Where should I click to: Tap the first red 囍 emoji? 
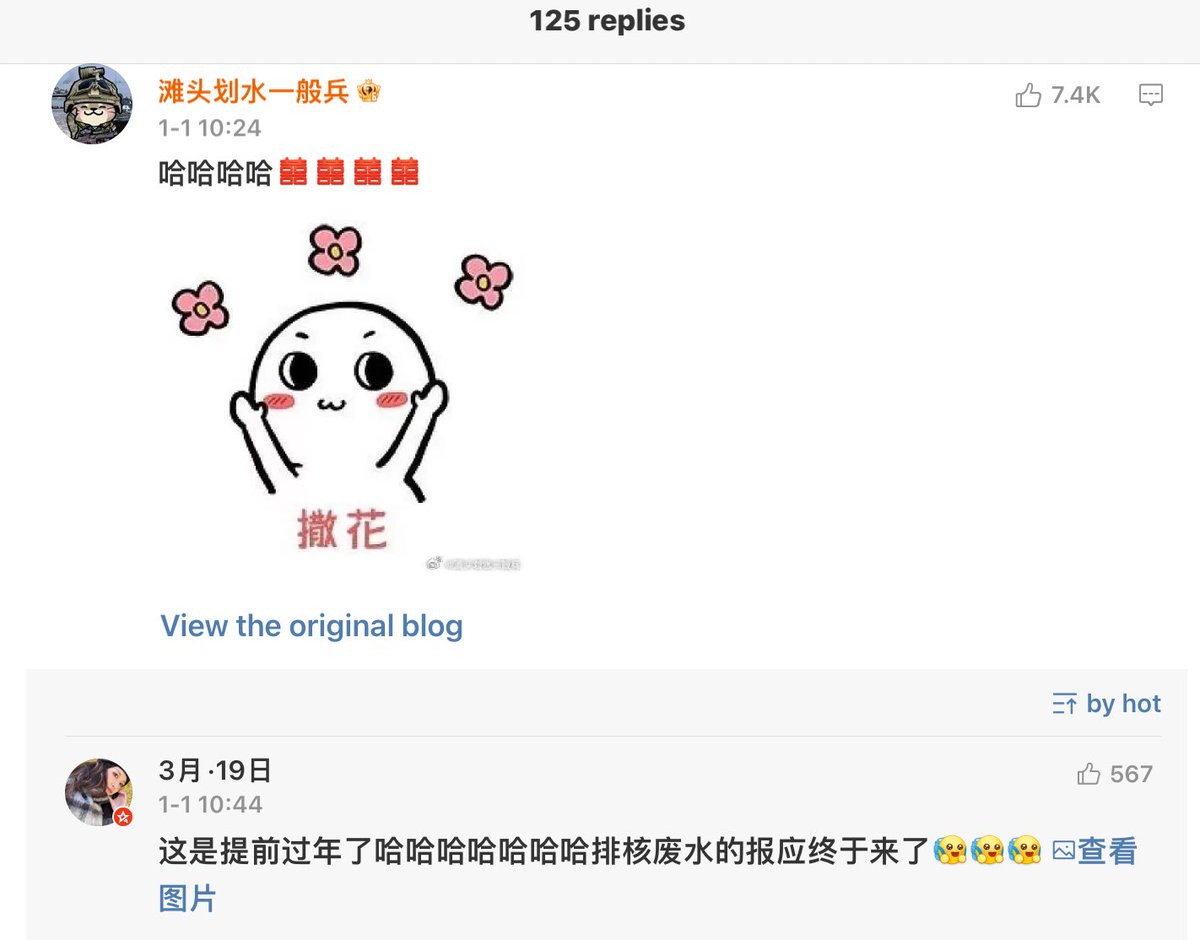293,173
